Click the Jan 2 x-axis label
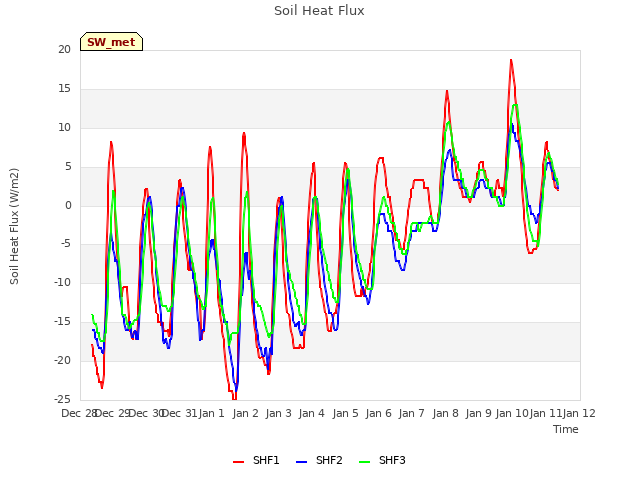 coord(245,413)
